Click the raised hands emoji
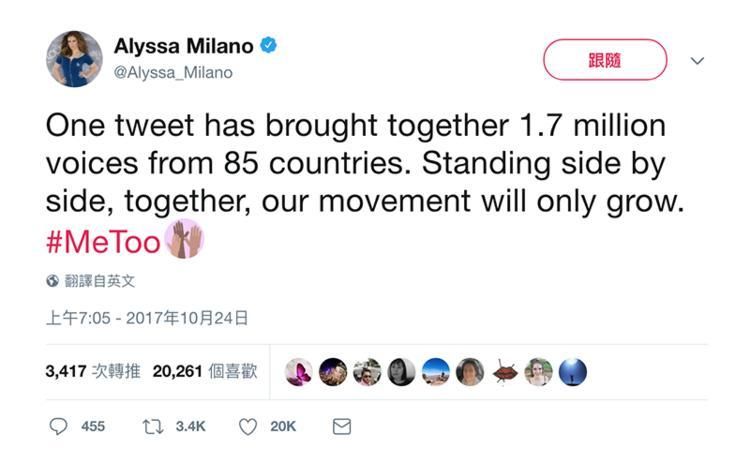750x463 pixels. [x=185, y=239]
